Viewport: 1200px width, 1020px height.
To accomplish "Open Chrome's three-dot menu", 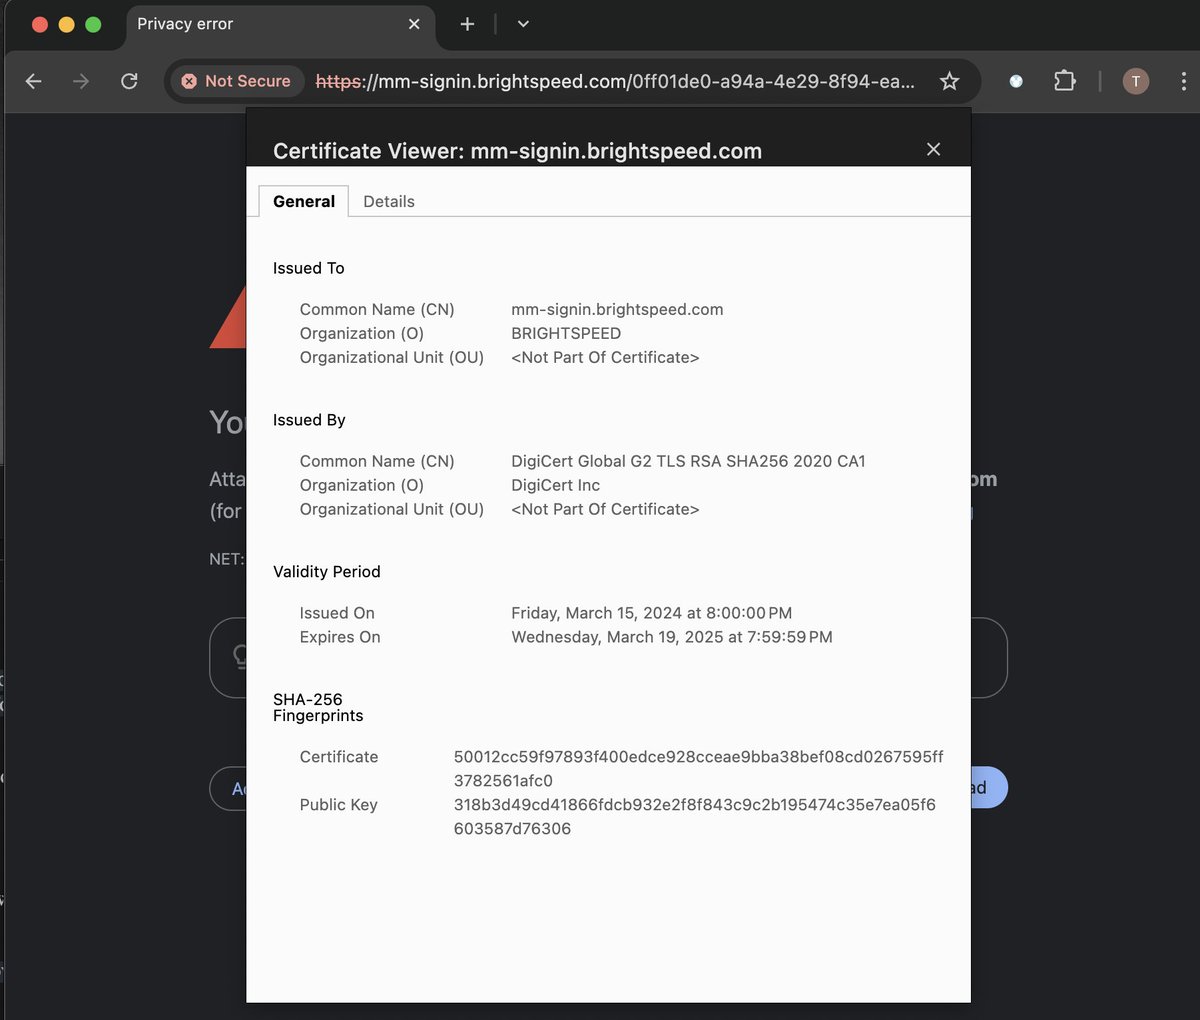I will 1183,81.
